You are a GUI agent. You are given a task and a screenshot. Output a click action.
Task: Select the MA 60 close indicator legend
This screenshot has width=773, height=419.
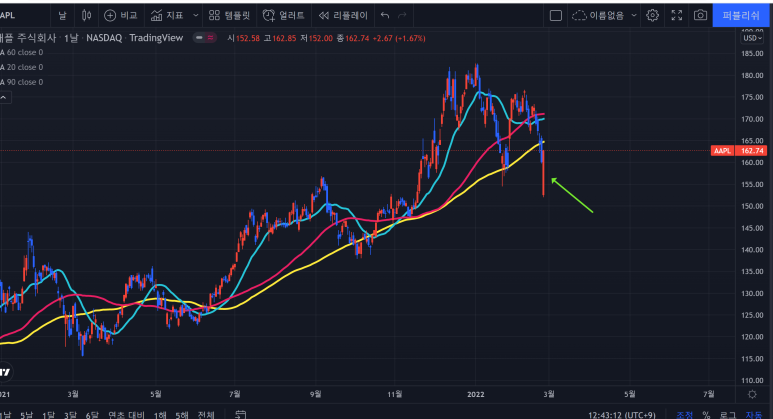coord(22,52)
